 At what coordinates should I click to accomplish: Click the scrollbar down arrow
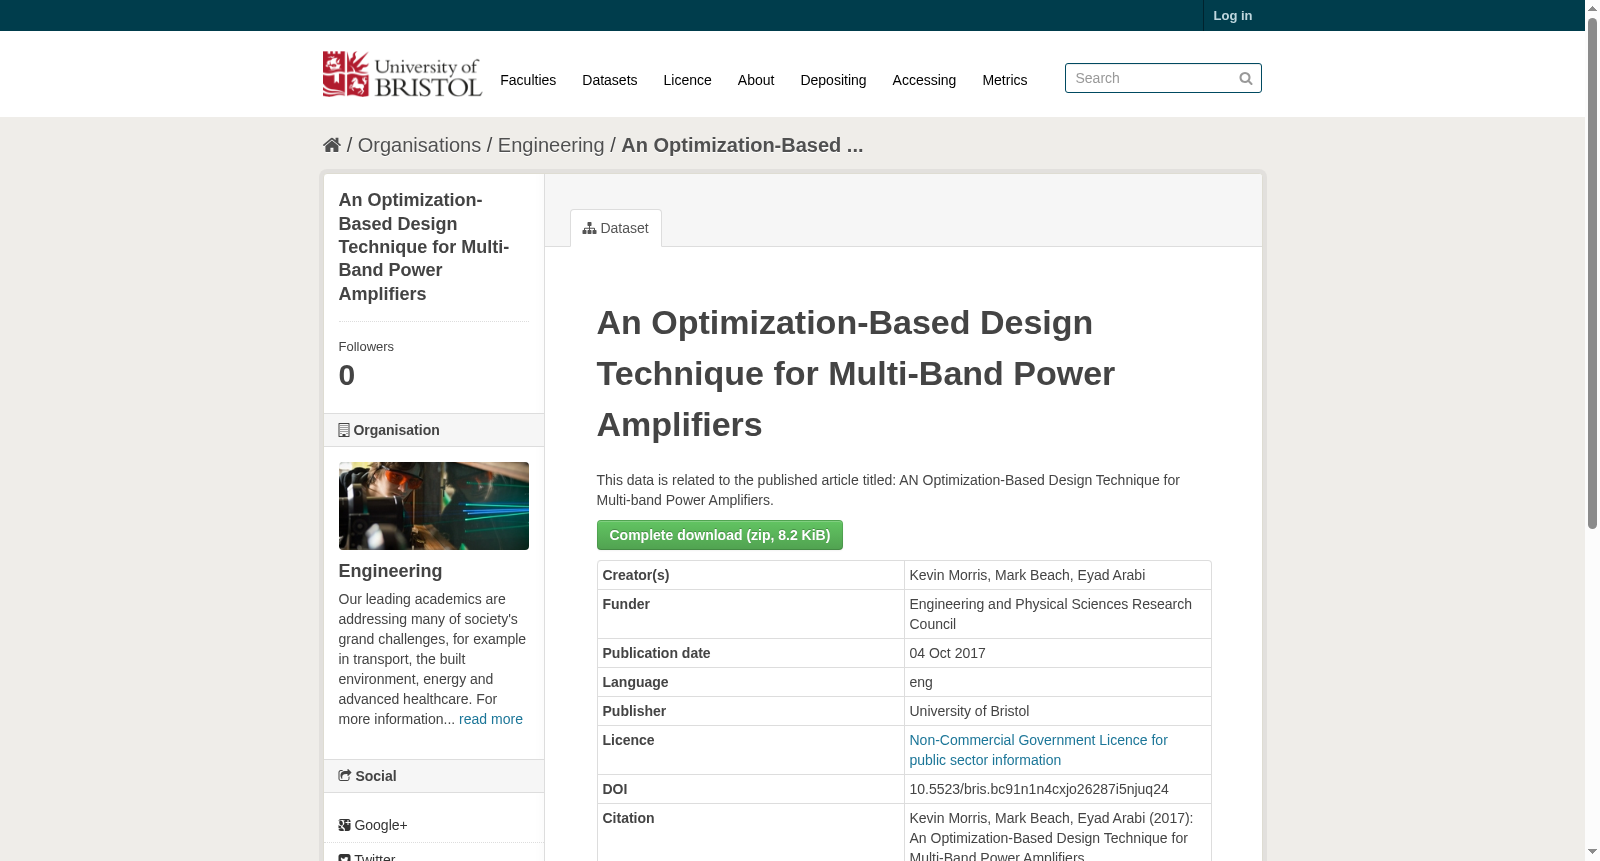tap(1592, 853)
